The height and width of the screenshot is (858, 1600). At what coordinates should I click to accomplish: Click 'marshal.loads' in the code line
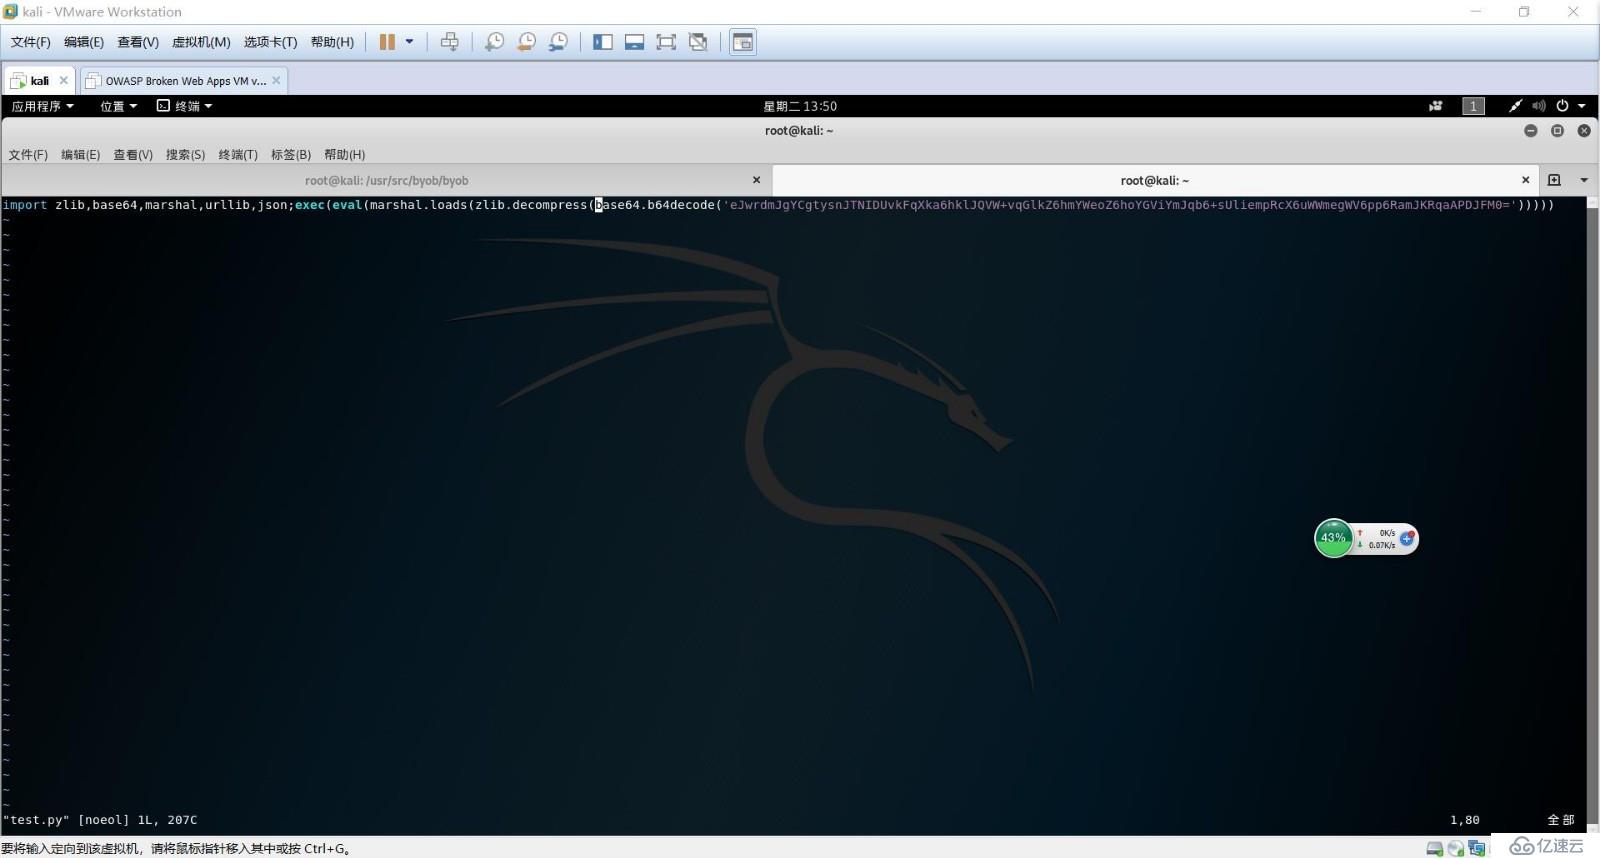[418, 205]
